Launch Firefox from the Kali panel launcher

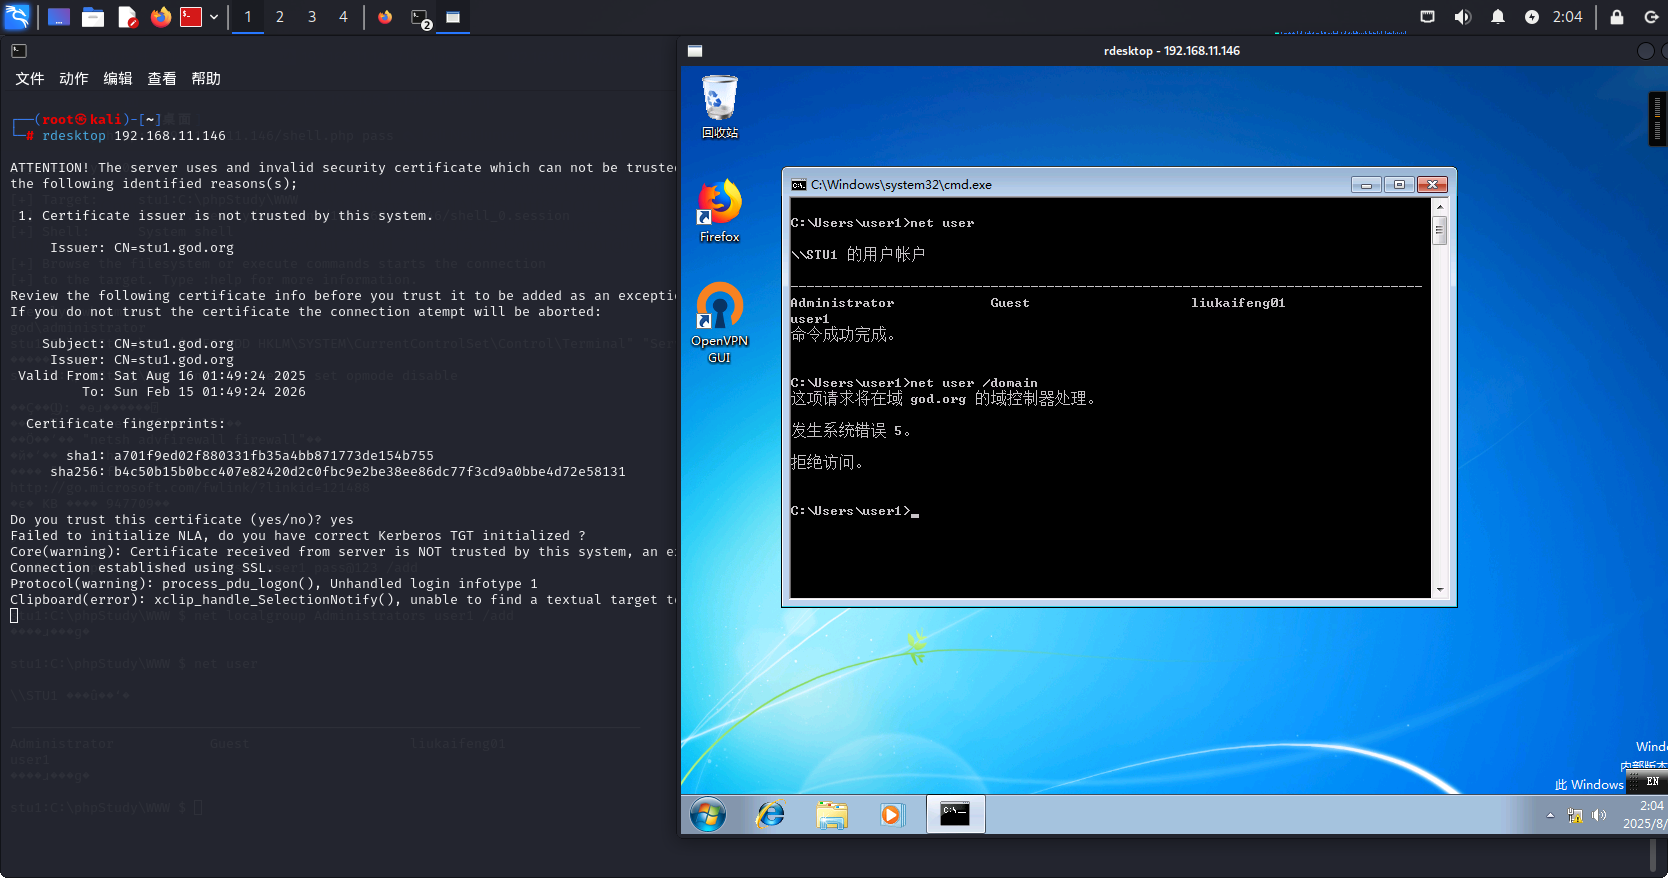[x=160, y=17]
